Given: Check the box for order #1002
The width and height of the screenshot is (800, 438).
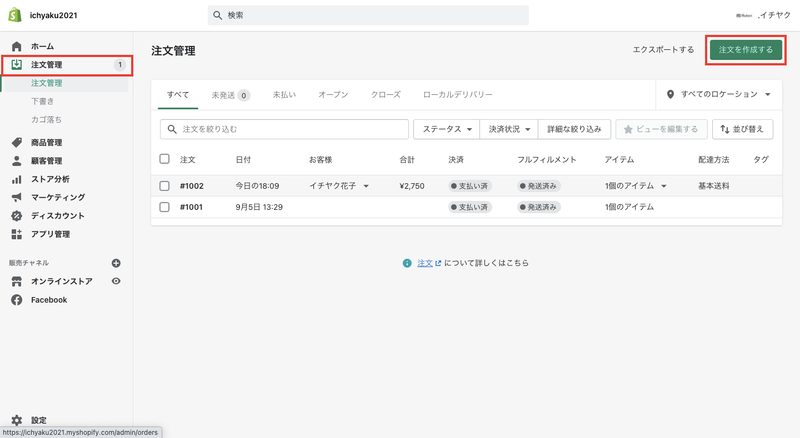Looking at the screenshot, I should pyautogui.click(x=164, y=186).
